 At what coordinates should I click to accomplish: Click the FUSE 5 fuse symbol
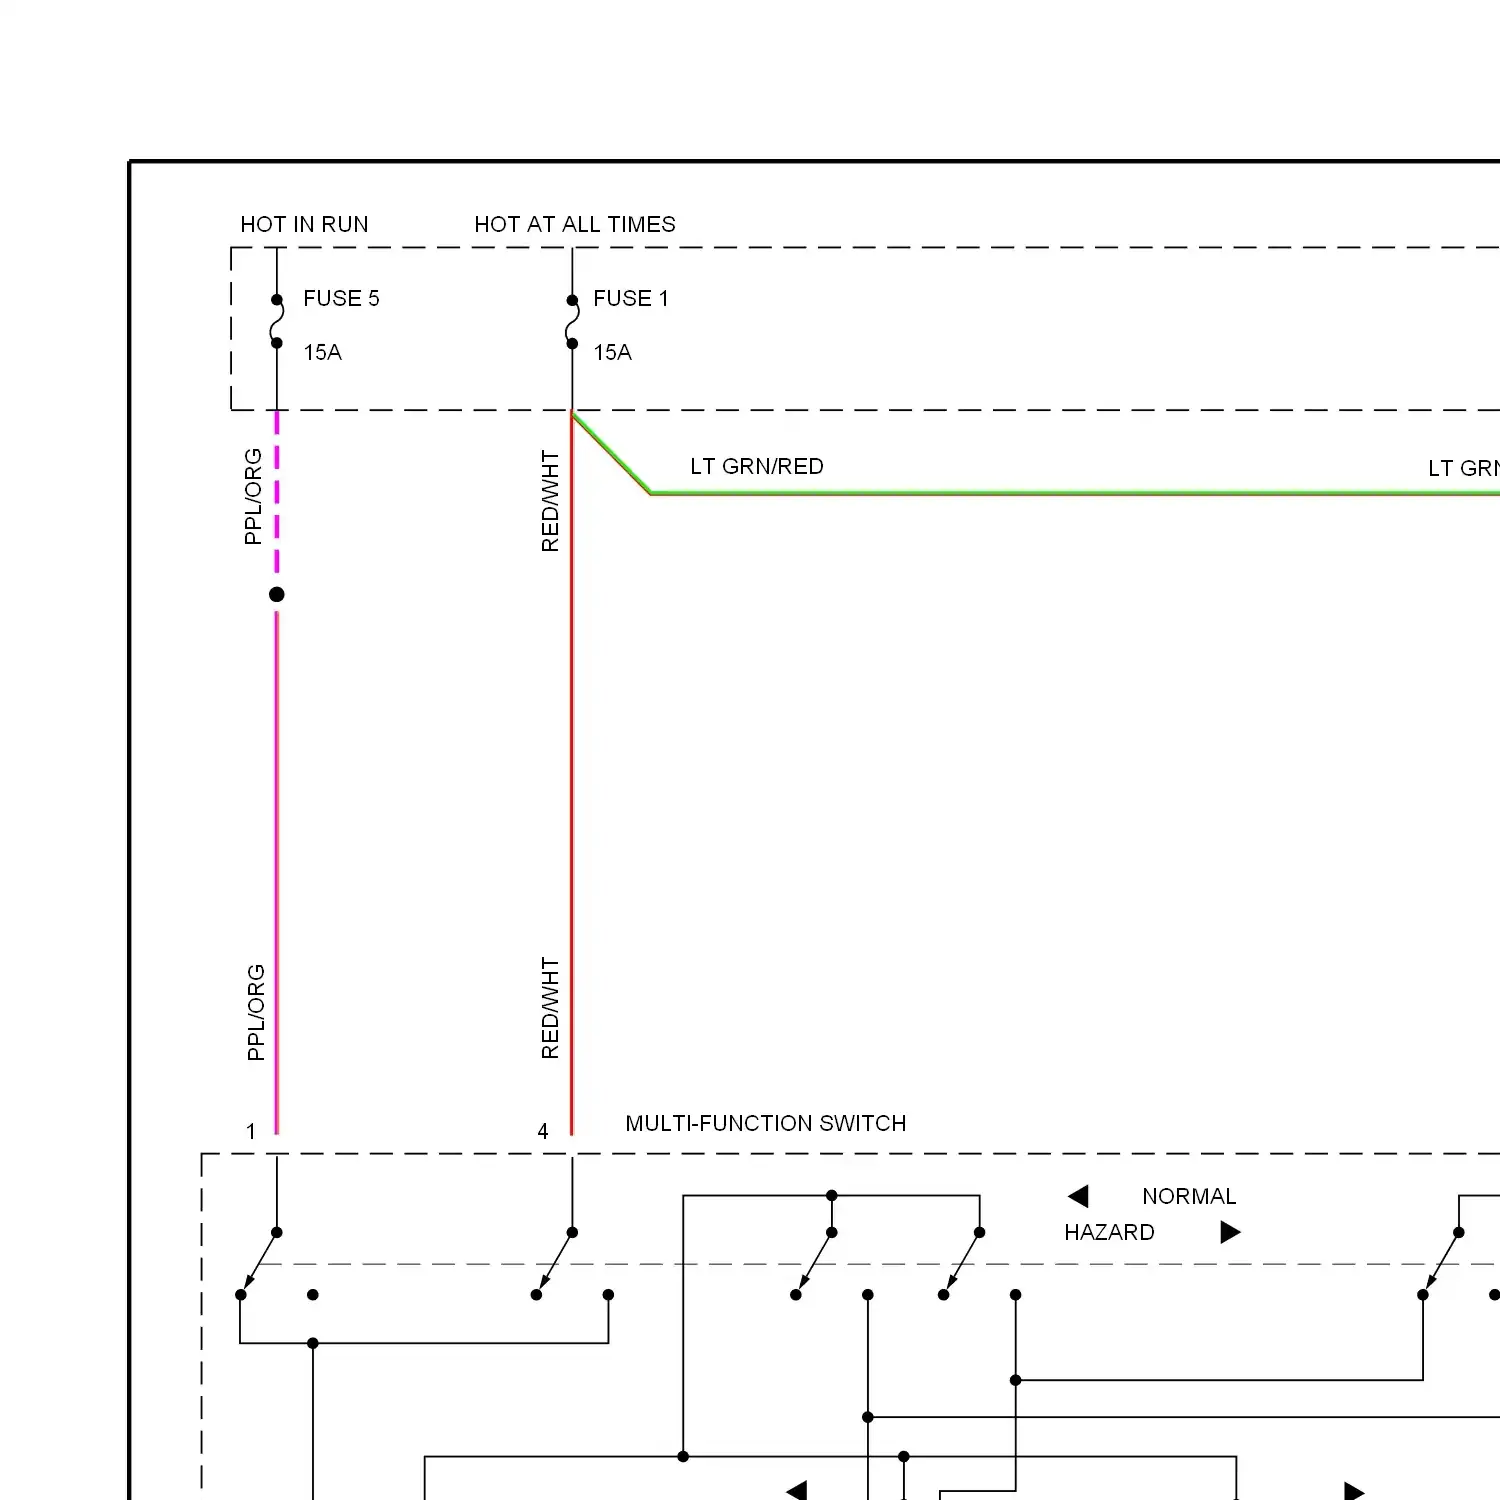pyautogui.click(x=277, y=321)
